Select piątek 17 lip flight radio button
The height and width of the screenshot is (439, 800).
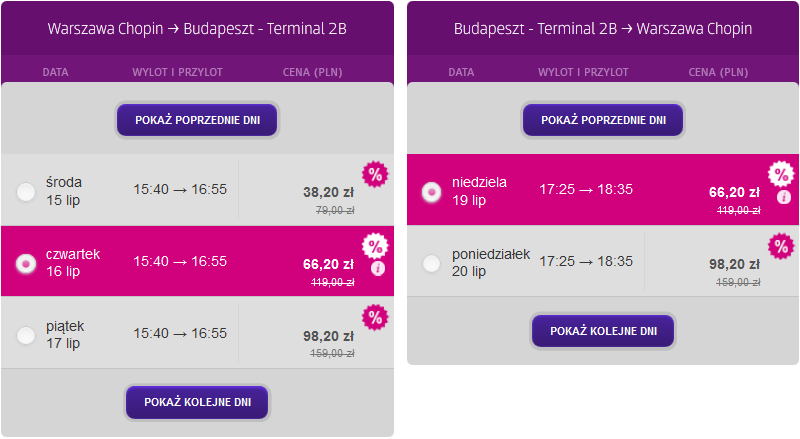[26, 335]
